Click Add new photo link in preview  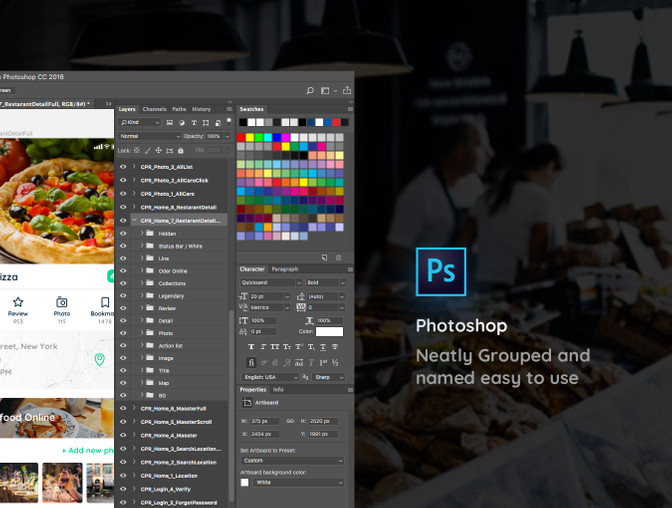(x=87, y=450)
